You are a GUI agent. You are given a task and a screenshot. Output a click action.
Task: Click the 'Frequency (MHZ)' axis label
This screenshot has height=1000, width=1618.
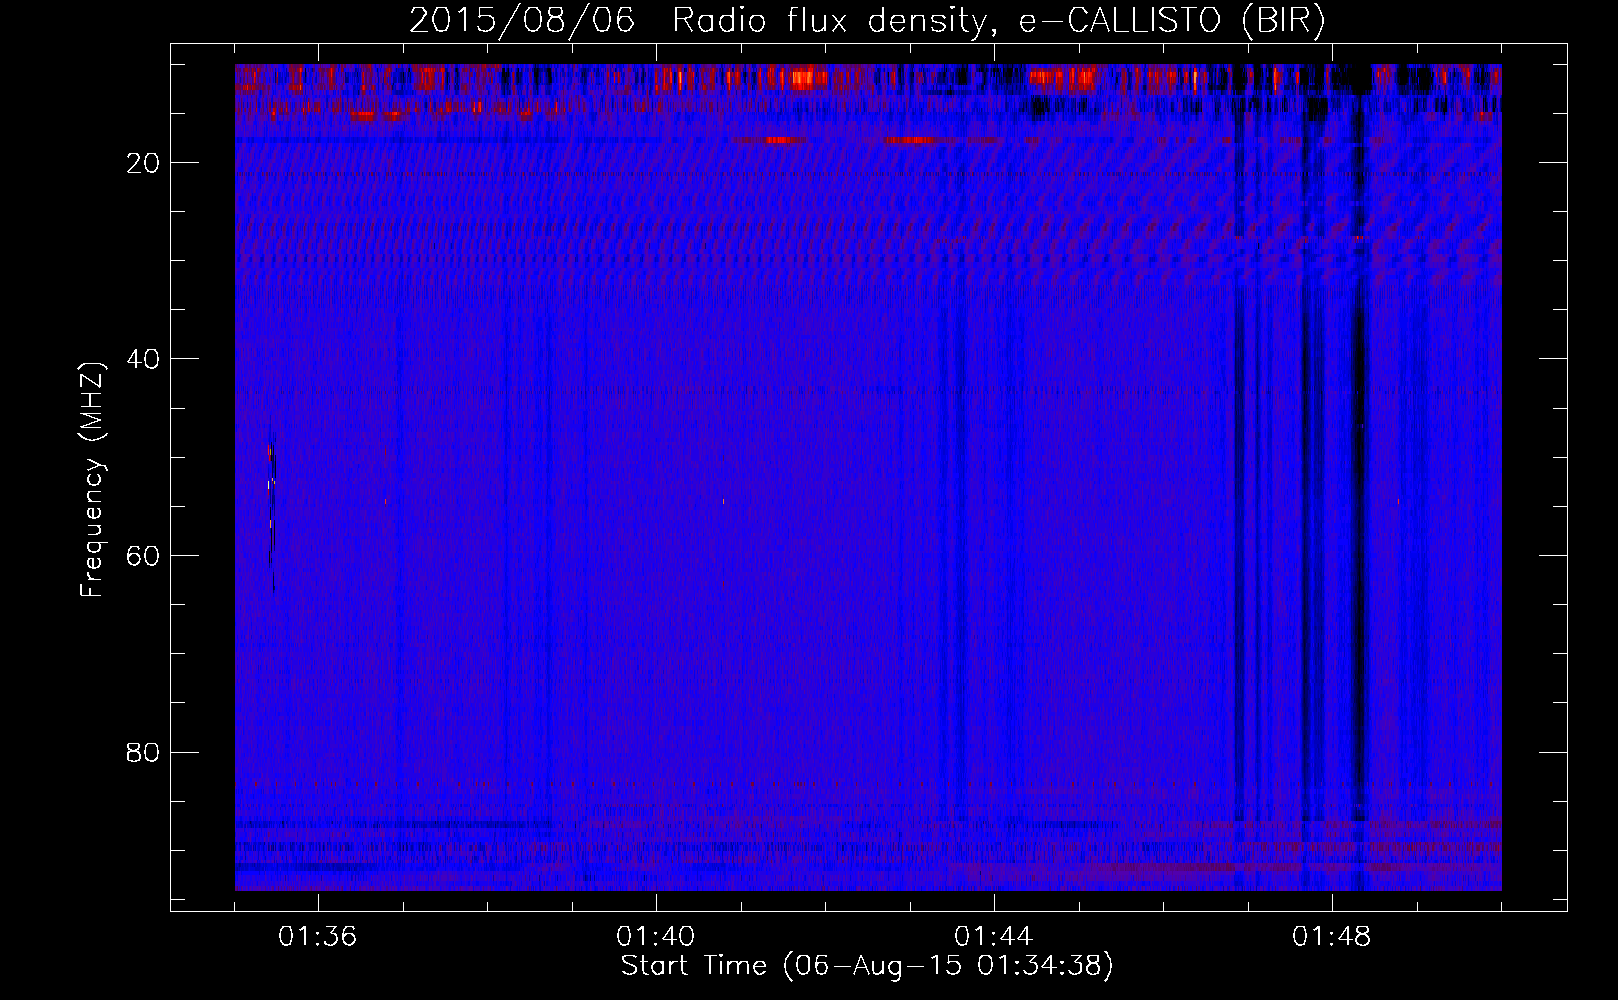click(x=92, y=480)
